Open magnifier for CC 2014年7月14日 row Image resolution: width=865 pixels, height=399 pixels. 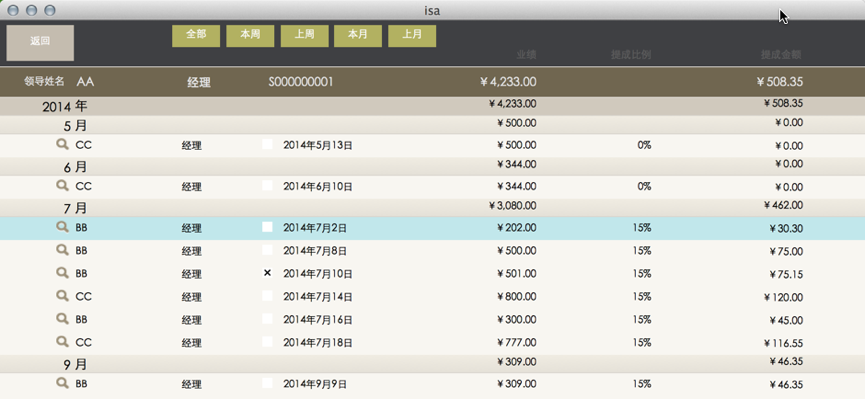point(62,296)
